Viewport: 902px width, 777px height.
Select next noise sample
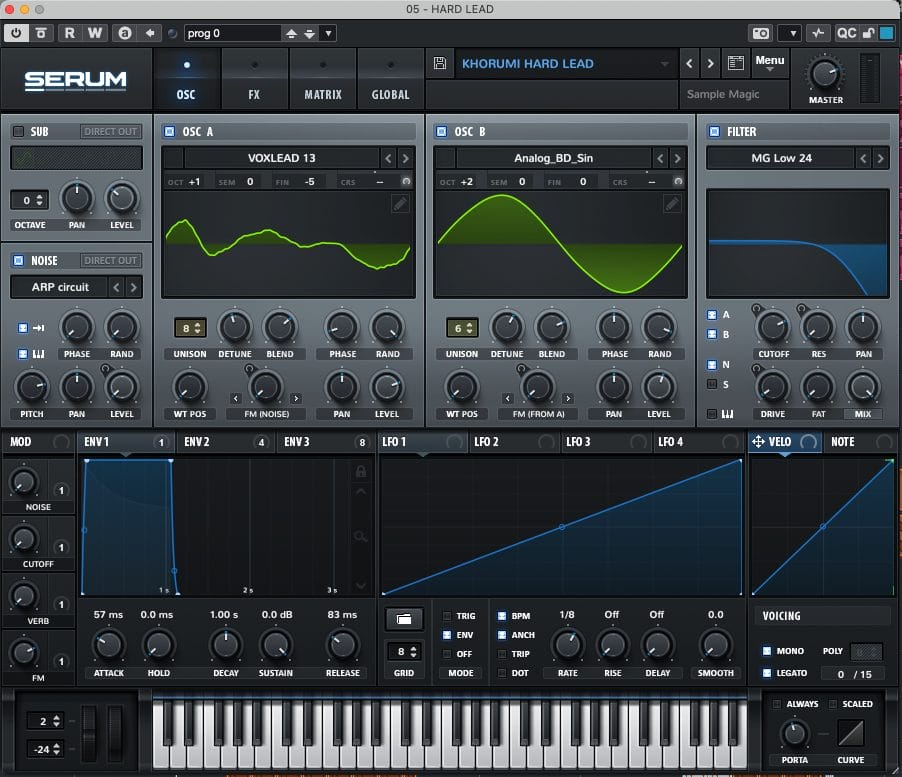pos(133,287)
